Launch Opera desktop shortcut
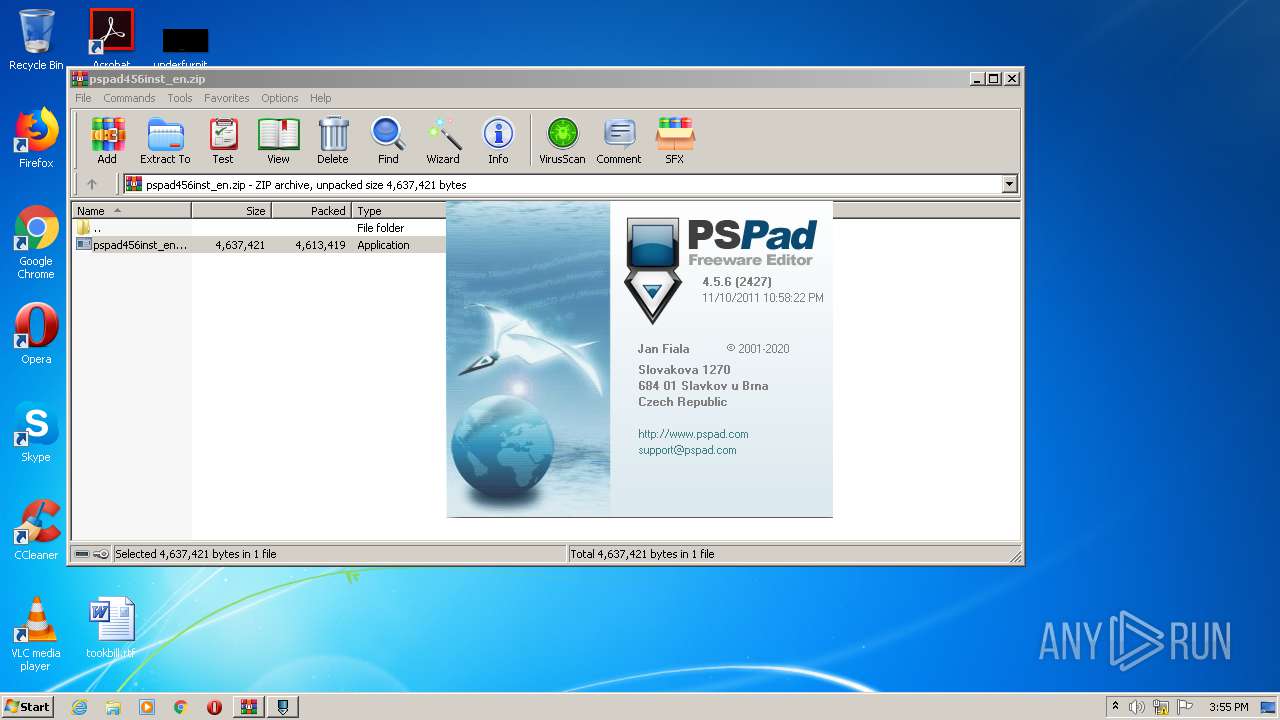The height and width of the screenshot is (720, 1280). (x=36, y=334)
